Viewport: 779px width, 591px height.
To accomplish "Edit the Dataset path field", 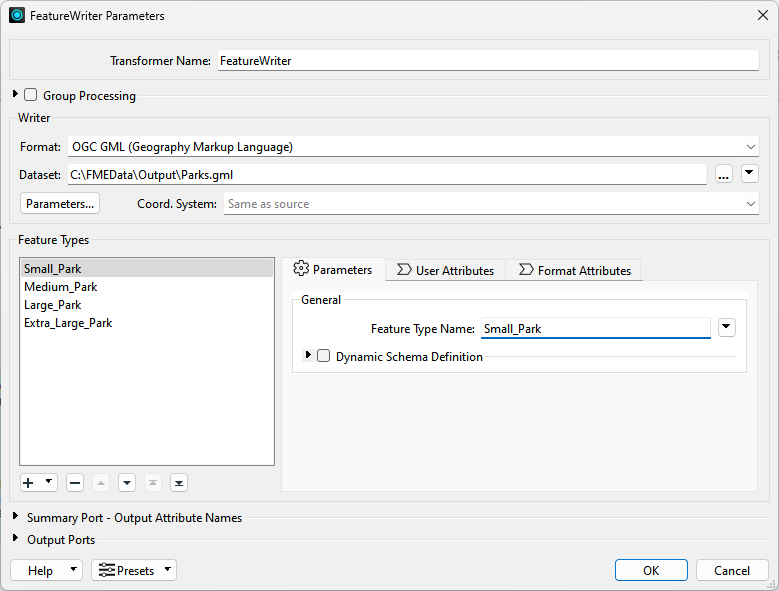I will (388, 175).
